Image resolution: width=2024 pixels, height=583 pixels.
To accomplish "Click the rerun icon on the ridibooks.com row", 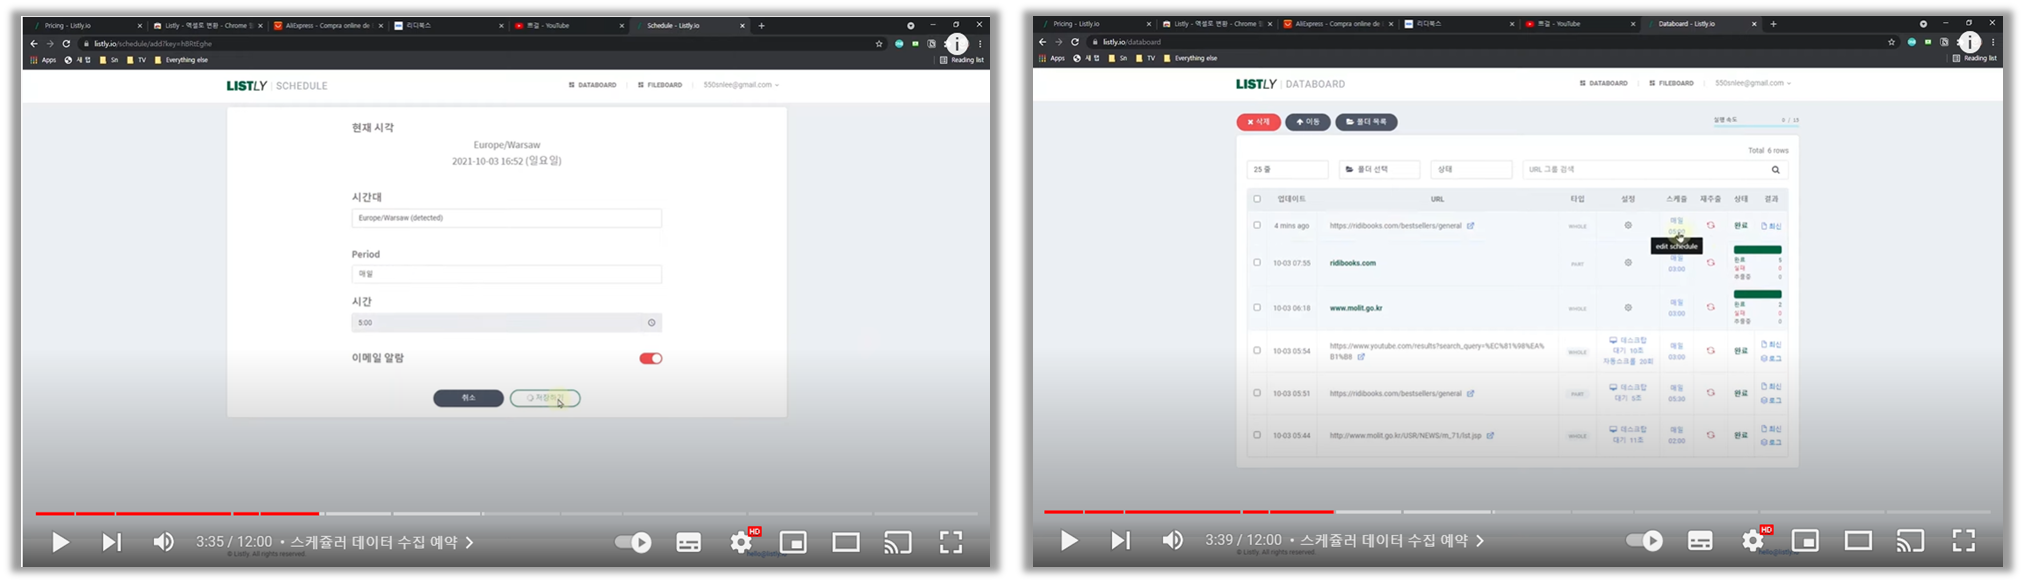I will [x=1711, y=263].
